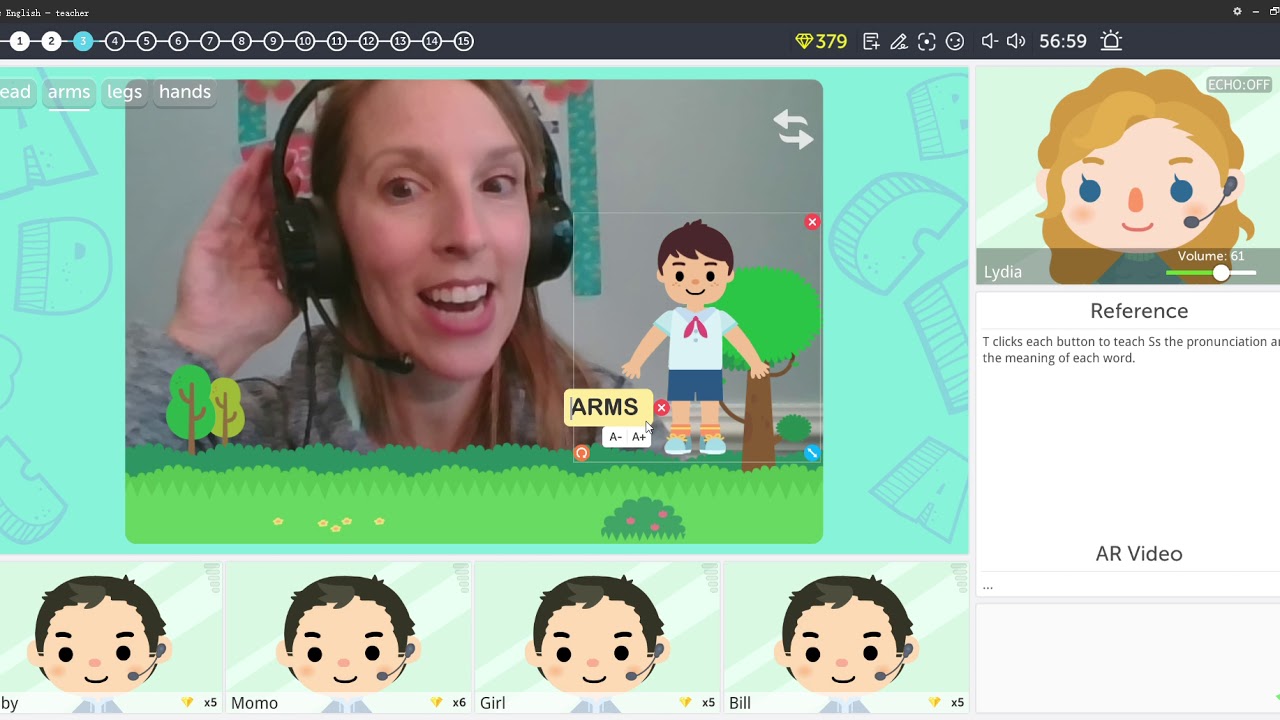Click Bill's diamond reward icon
The image size is (1280, 720).
coord(934,703)
